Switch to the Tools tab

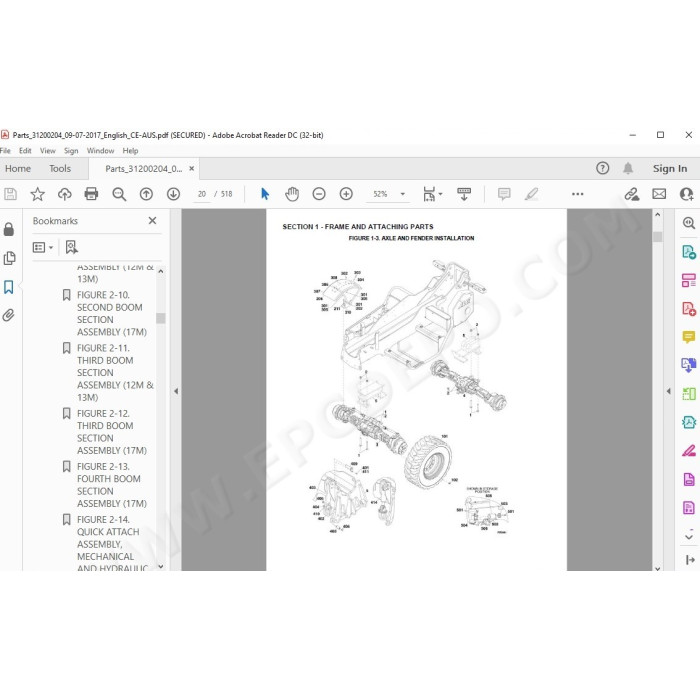[x=60, y=168]
